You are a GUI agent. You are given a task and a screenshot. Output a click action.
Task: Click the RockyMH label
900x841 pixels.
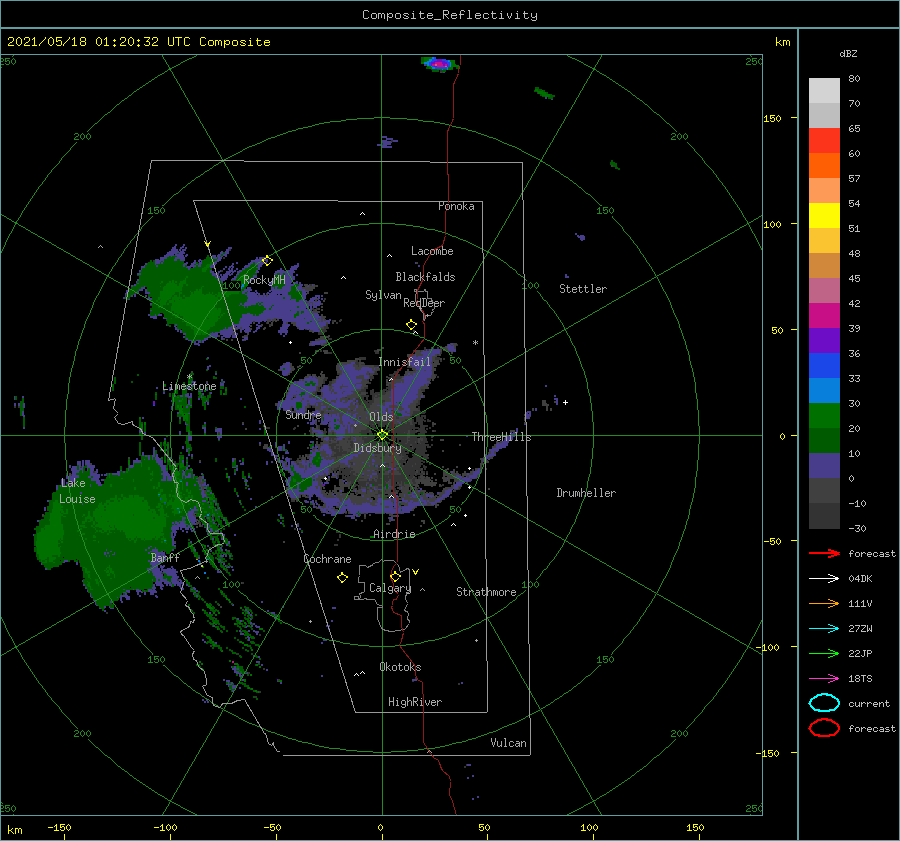point(264,280)
